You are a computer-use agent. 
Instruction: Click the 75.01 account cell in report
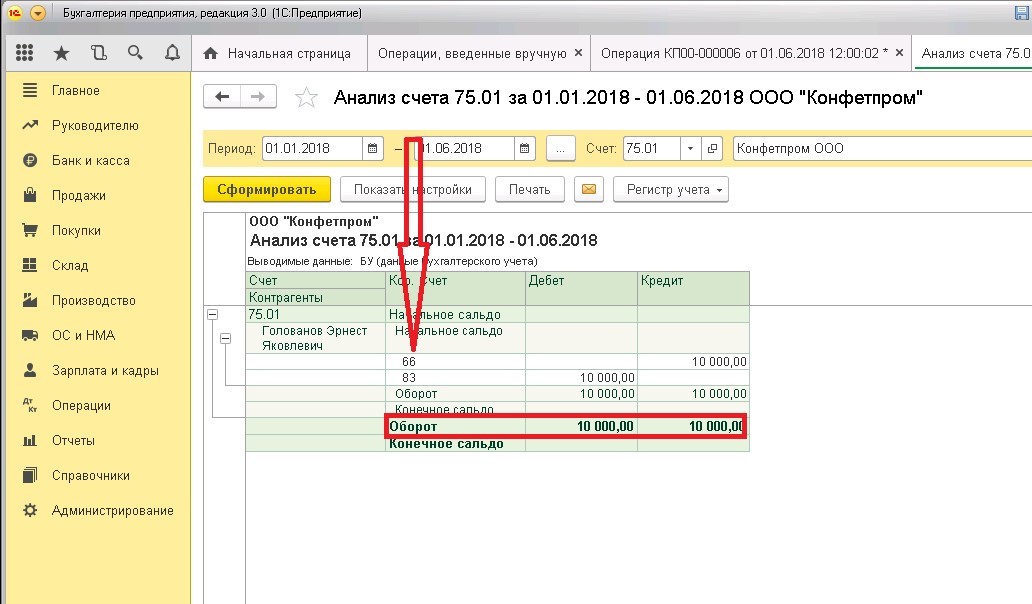point(315,315)
